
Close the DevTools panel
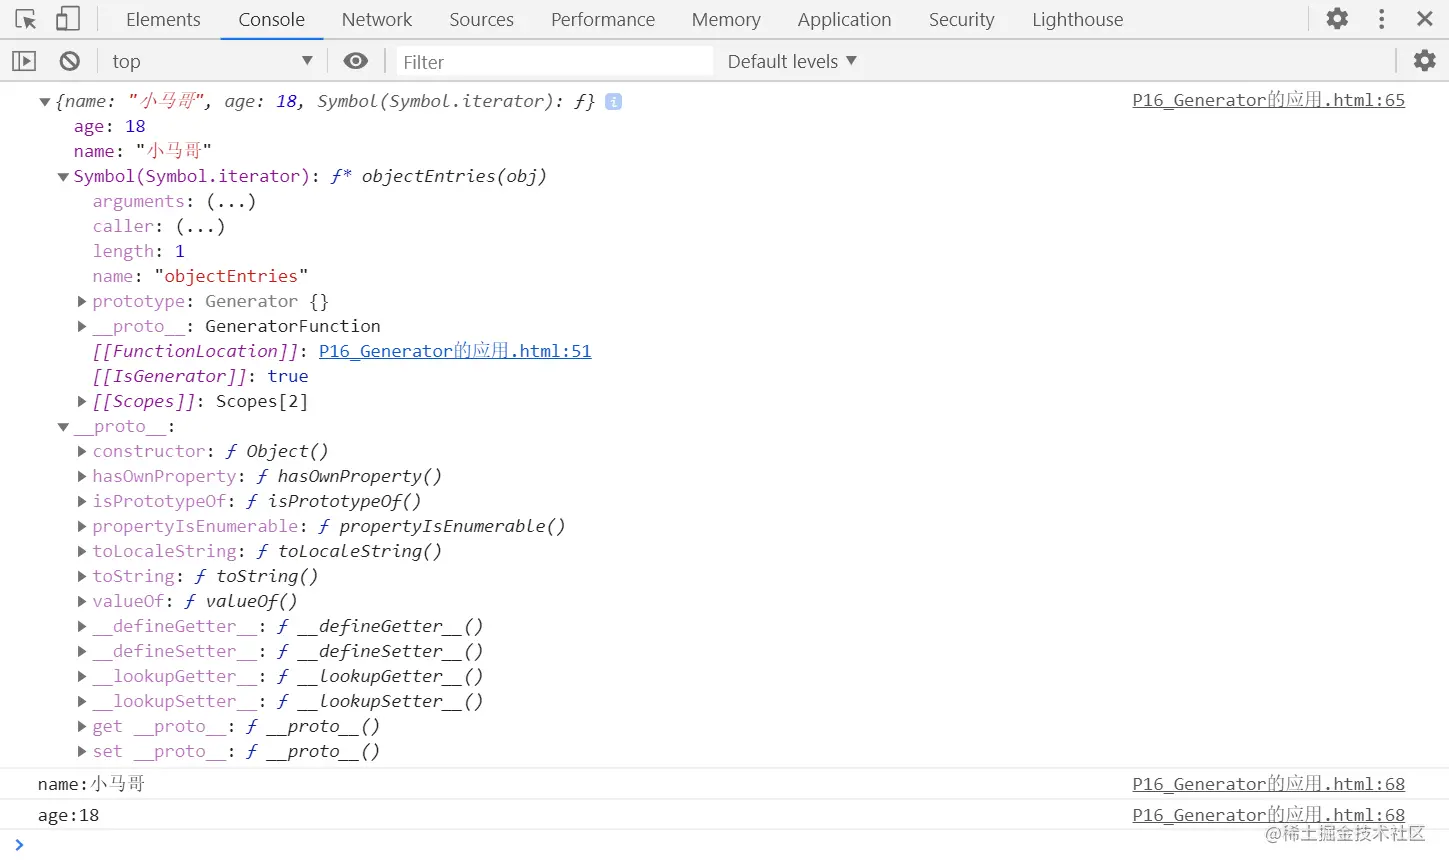[1425, 19]
